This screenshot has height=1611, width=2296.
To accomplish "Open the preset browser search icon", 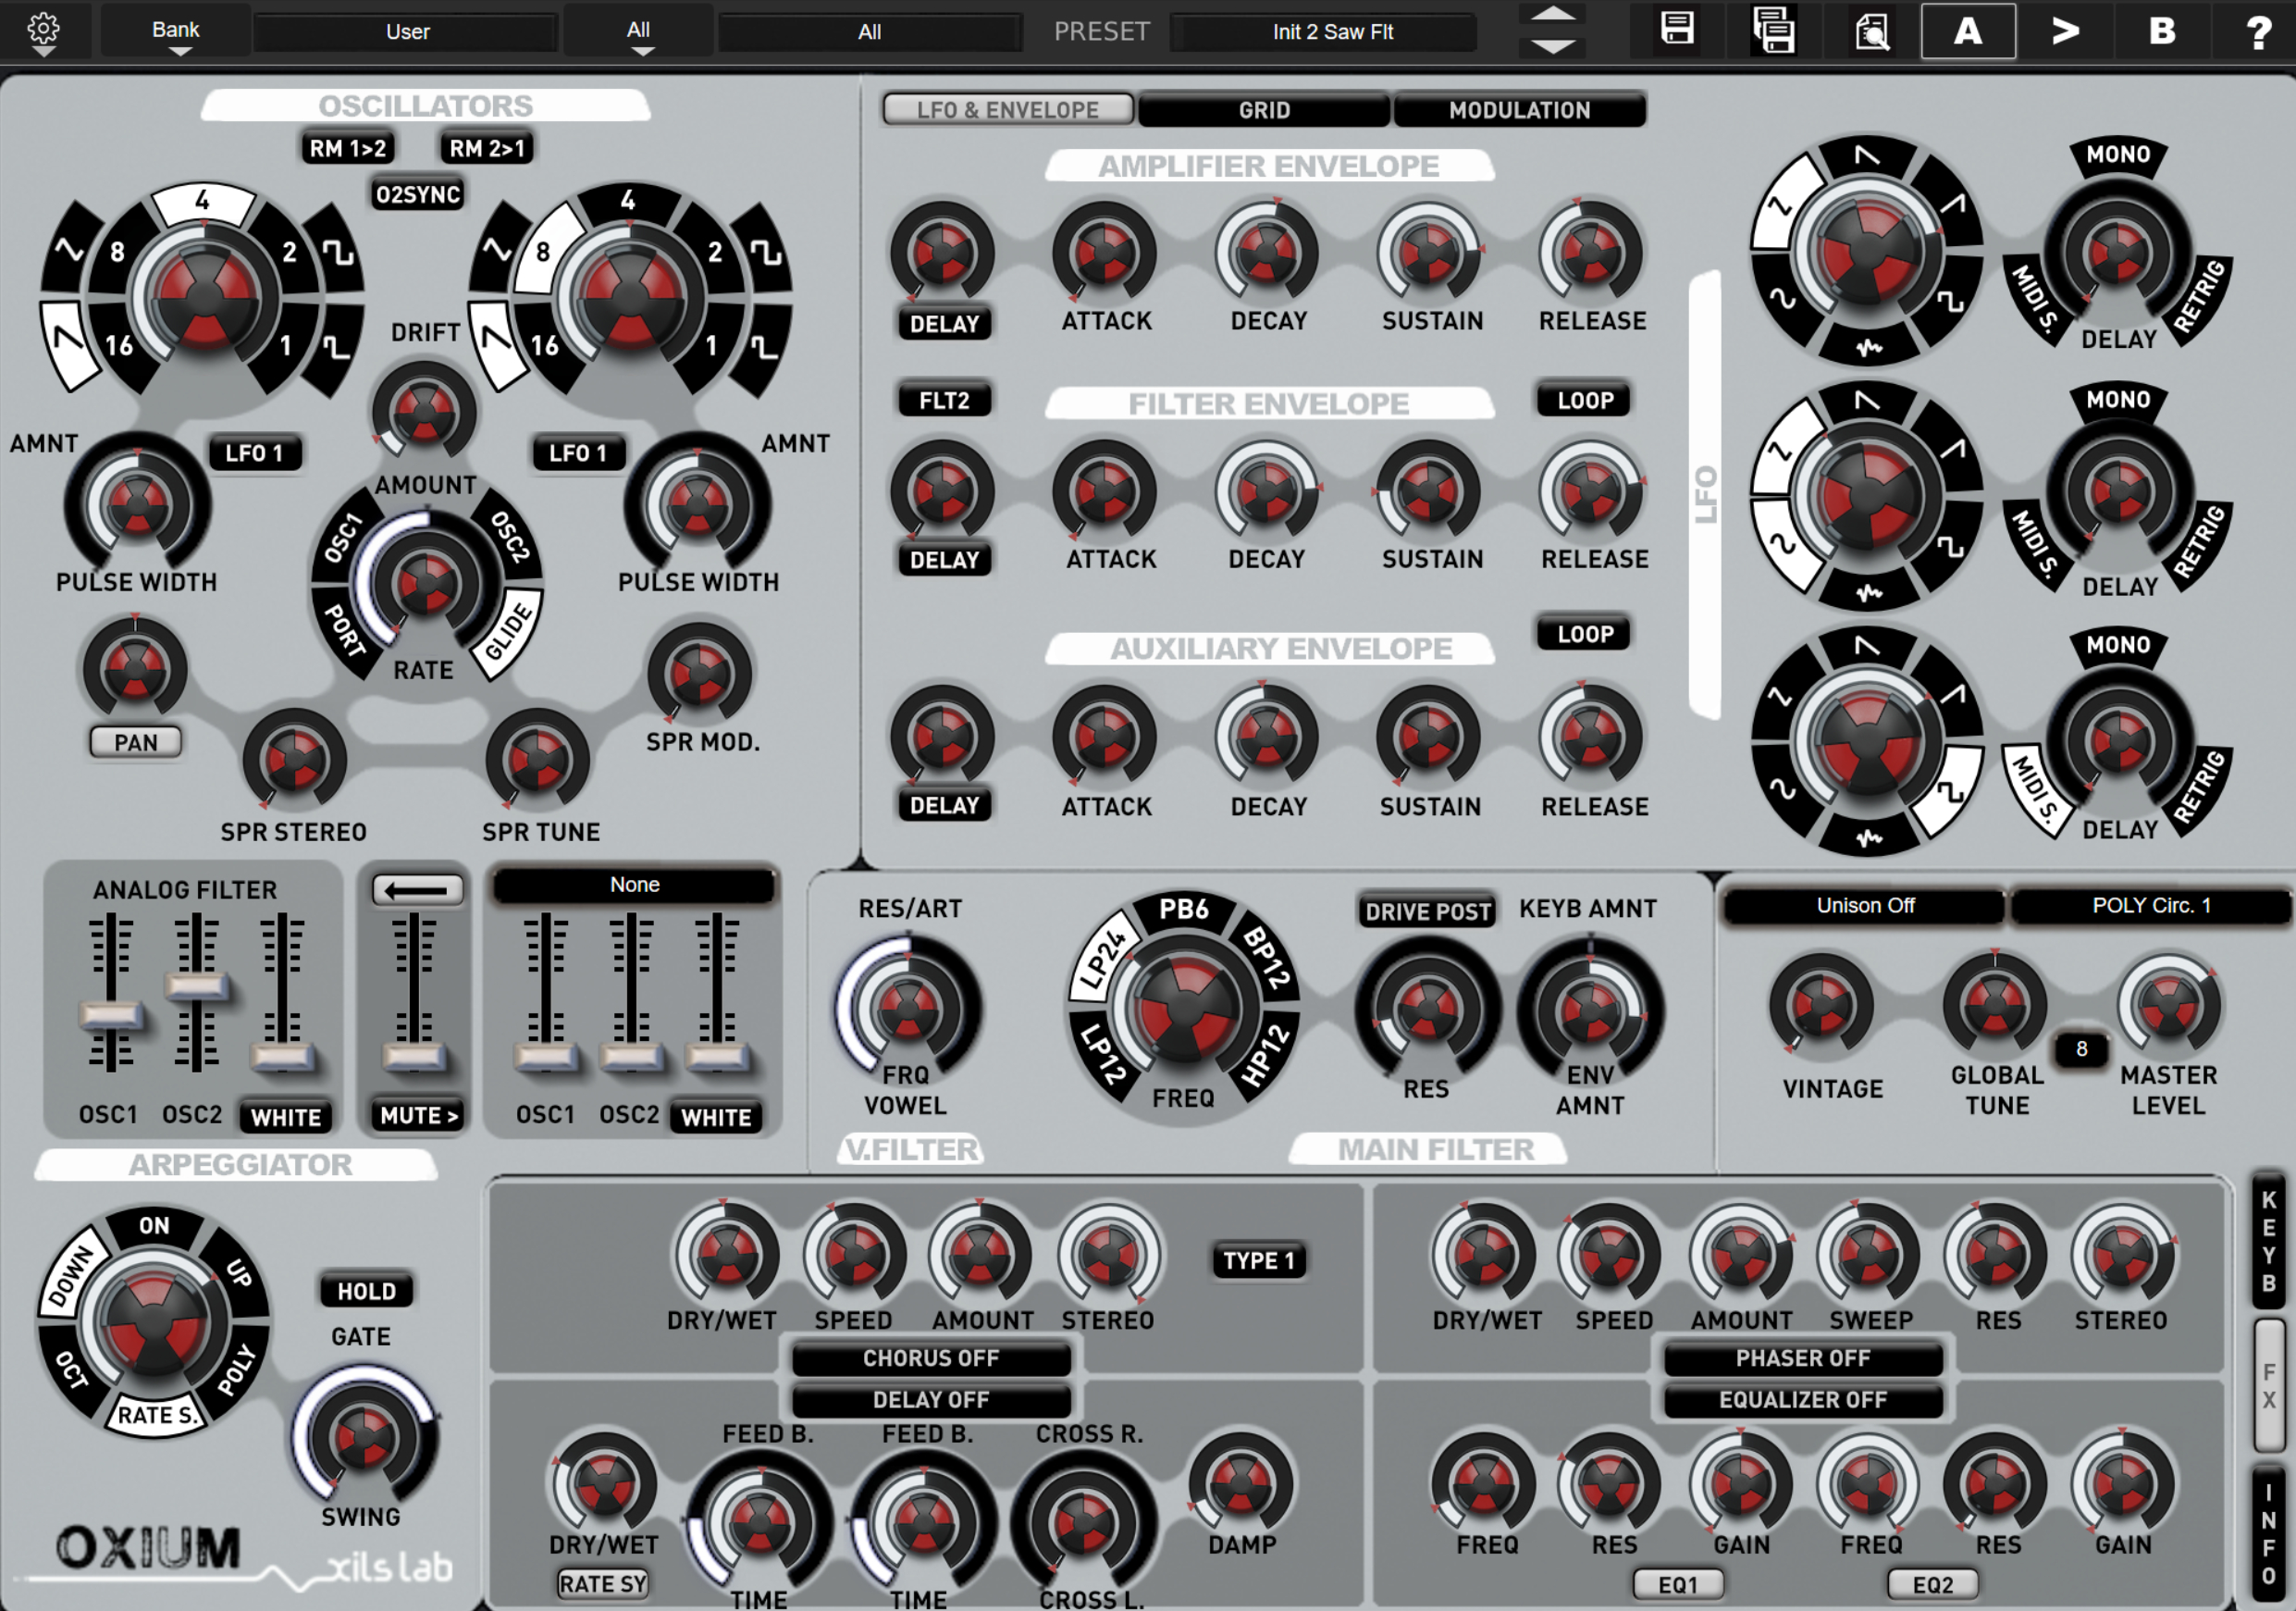I will pos(1871,32).
